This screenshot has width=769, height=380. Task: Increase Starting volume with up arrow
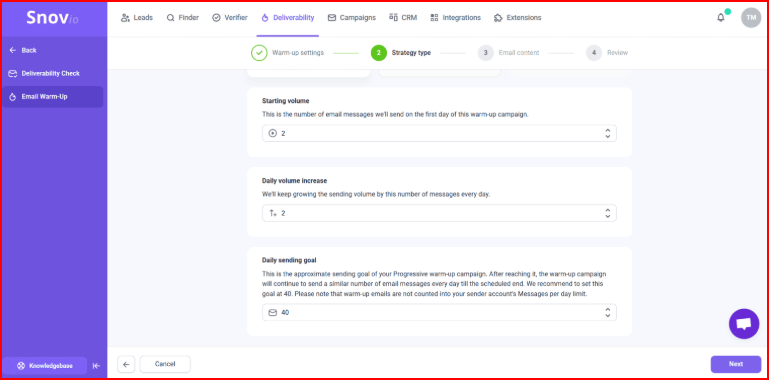tap(608, 130)
